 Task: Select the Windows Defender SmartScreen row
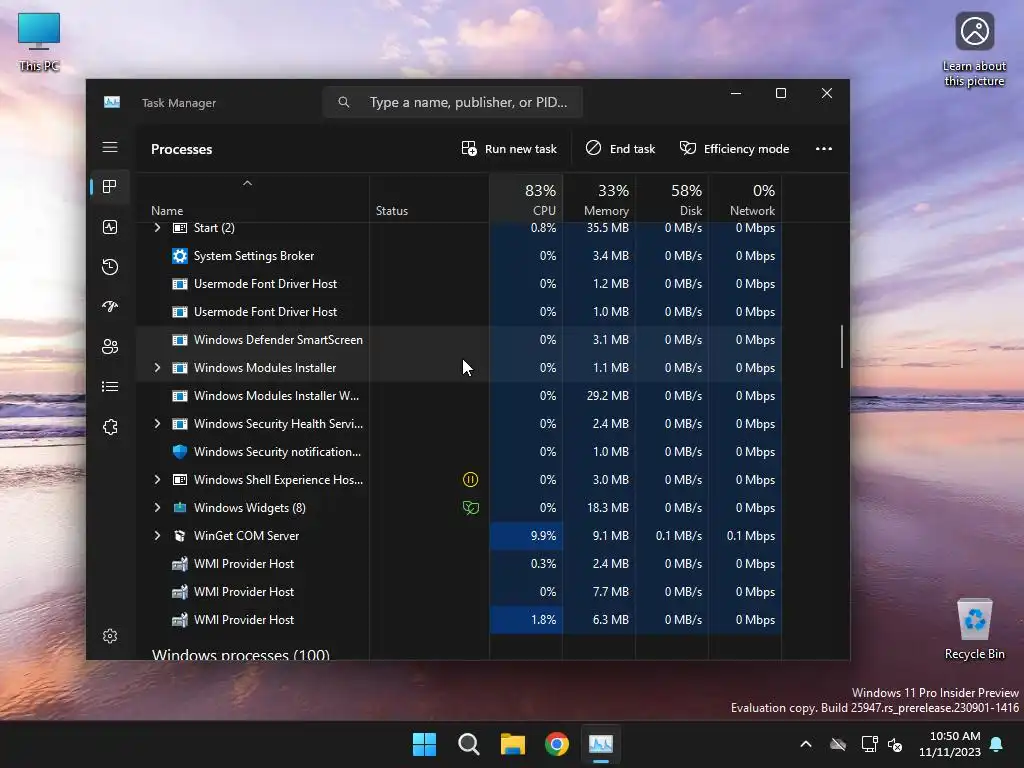tap(458, 340)
